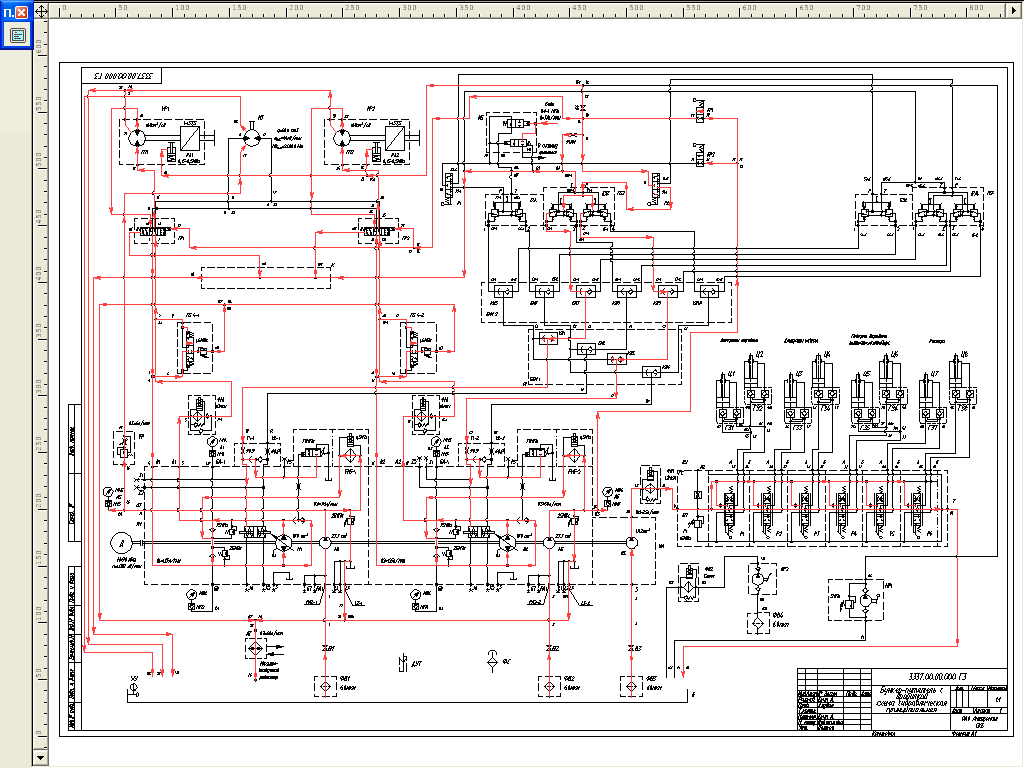Screen dimensions: 1024x768
Task: Close the small floating 'П.' panel
Action: click(x=22, y=12)
